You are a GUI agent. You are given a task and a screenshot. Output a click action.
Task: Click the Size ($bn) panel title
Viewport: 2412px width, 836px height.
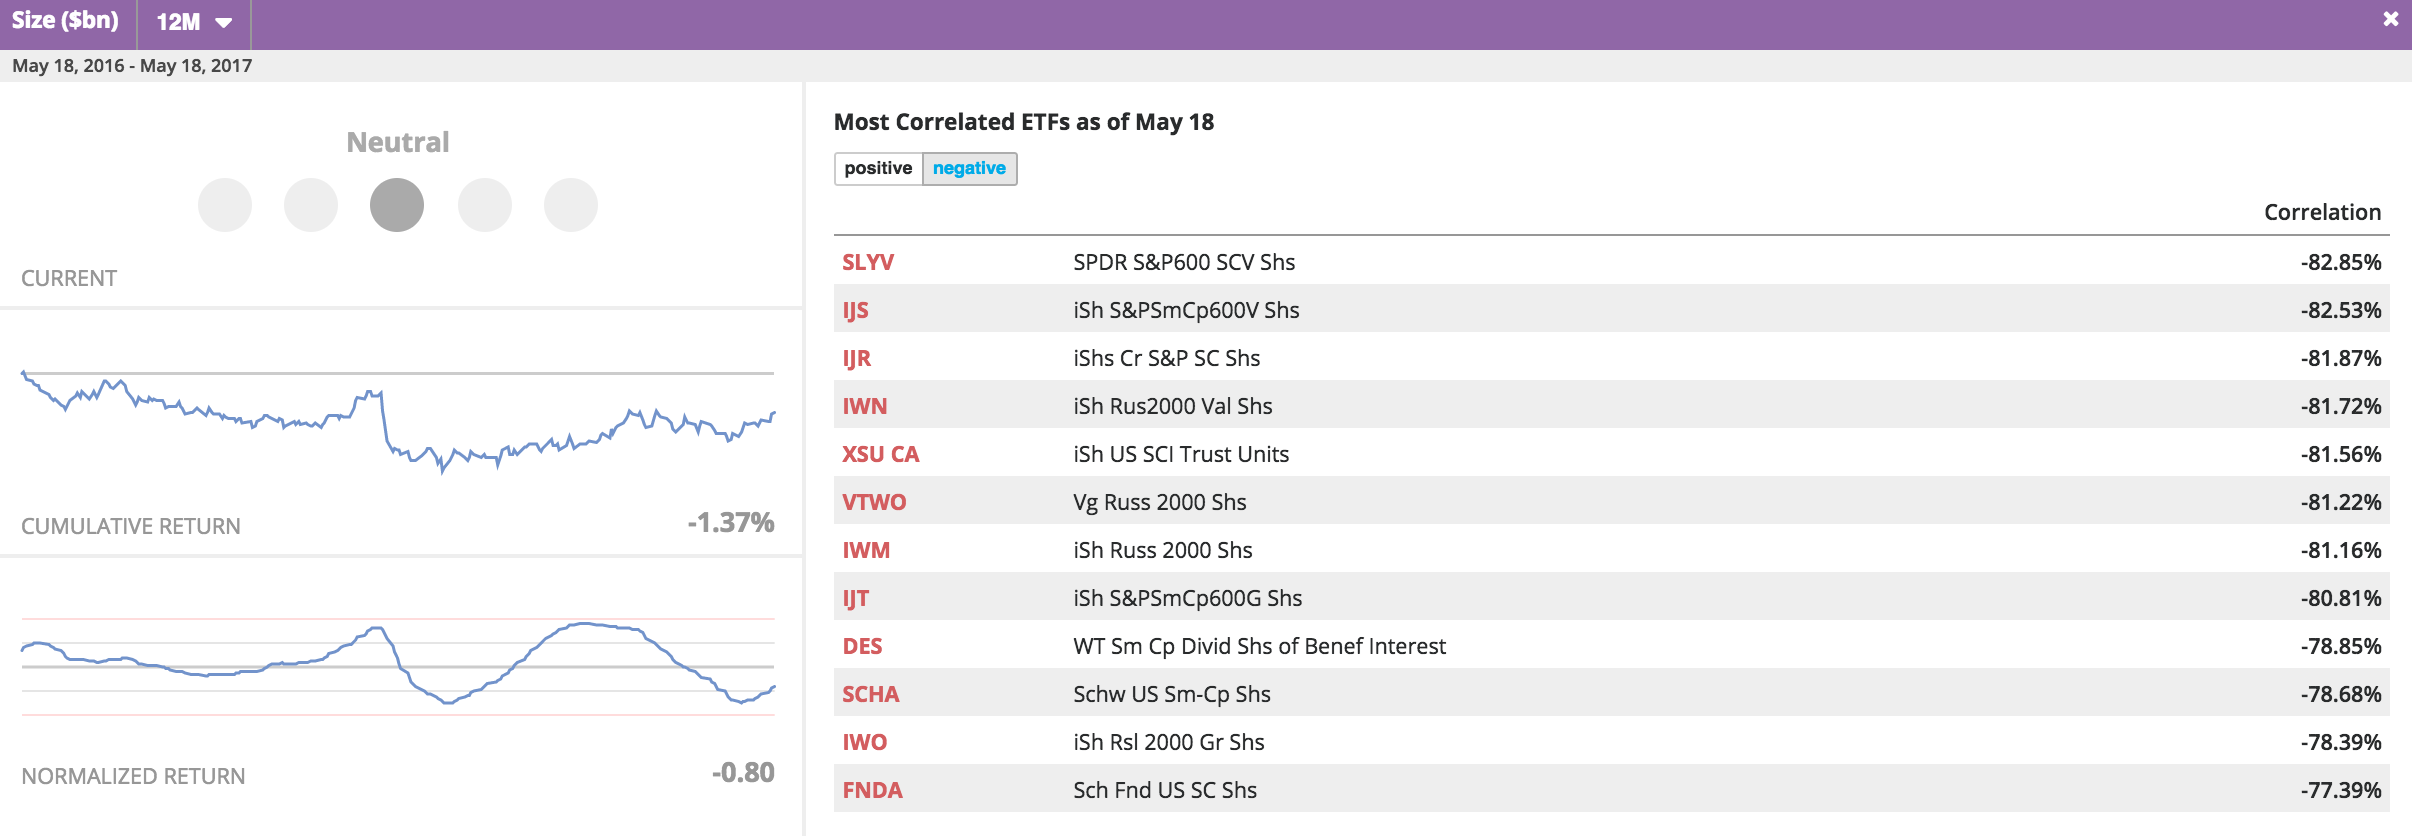click(65, 20)
